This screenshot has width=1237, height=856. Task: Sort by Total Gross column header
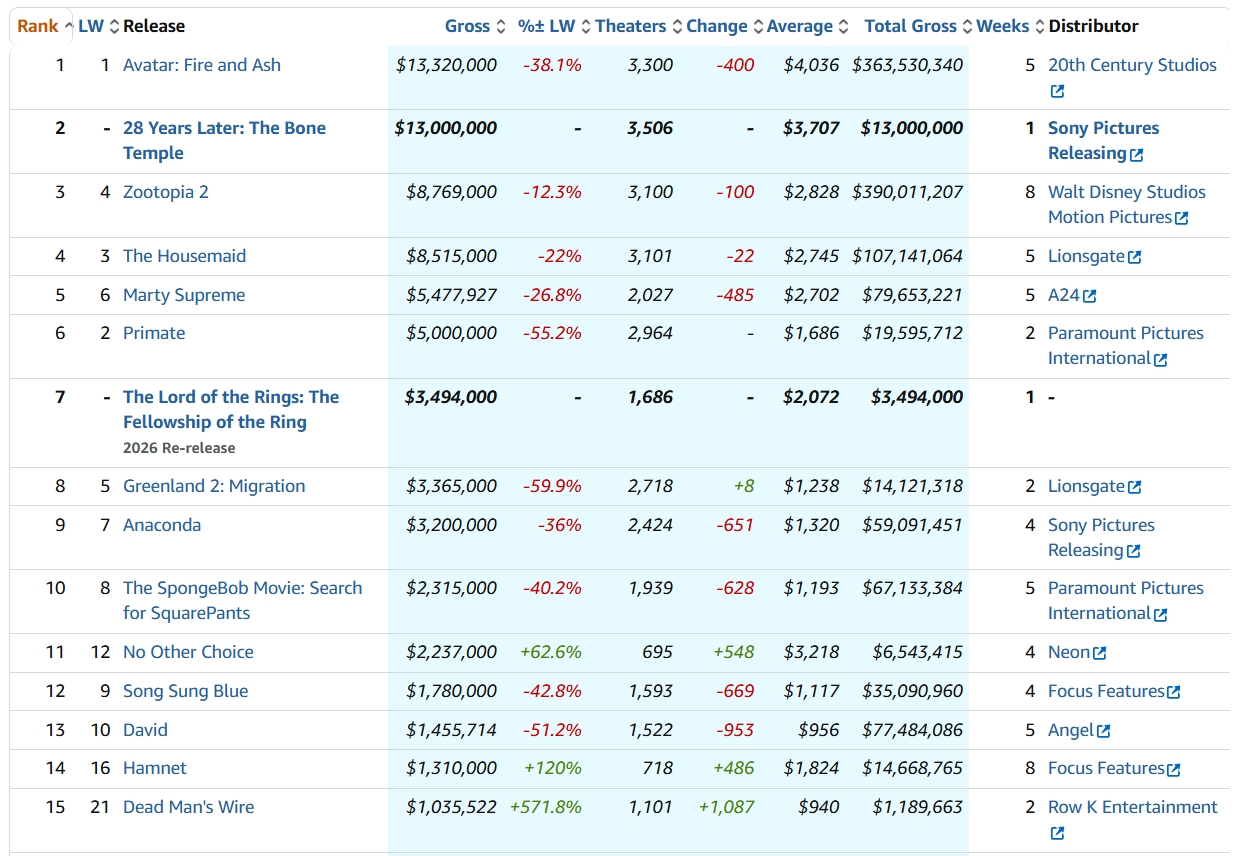pos(910,26)
